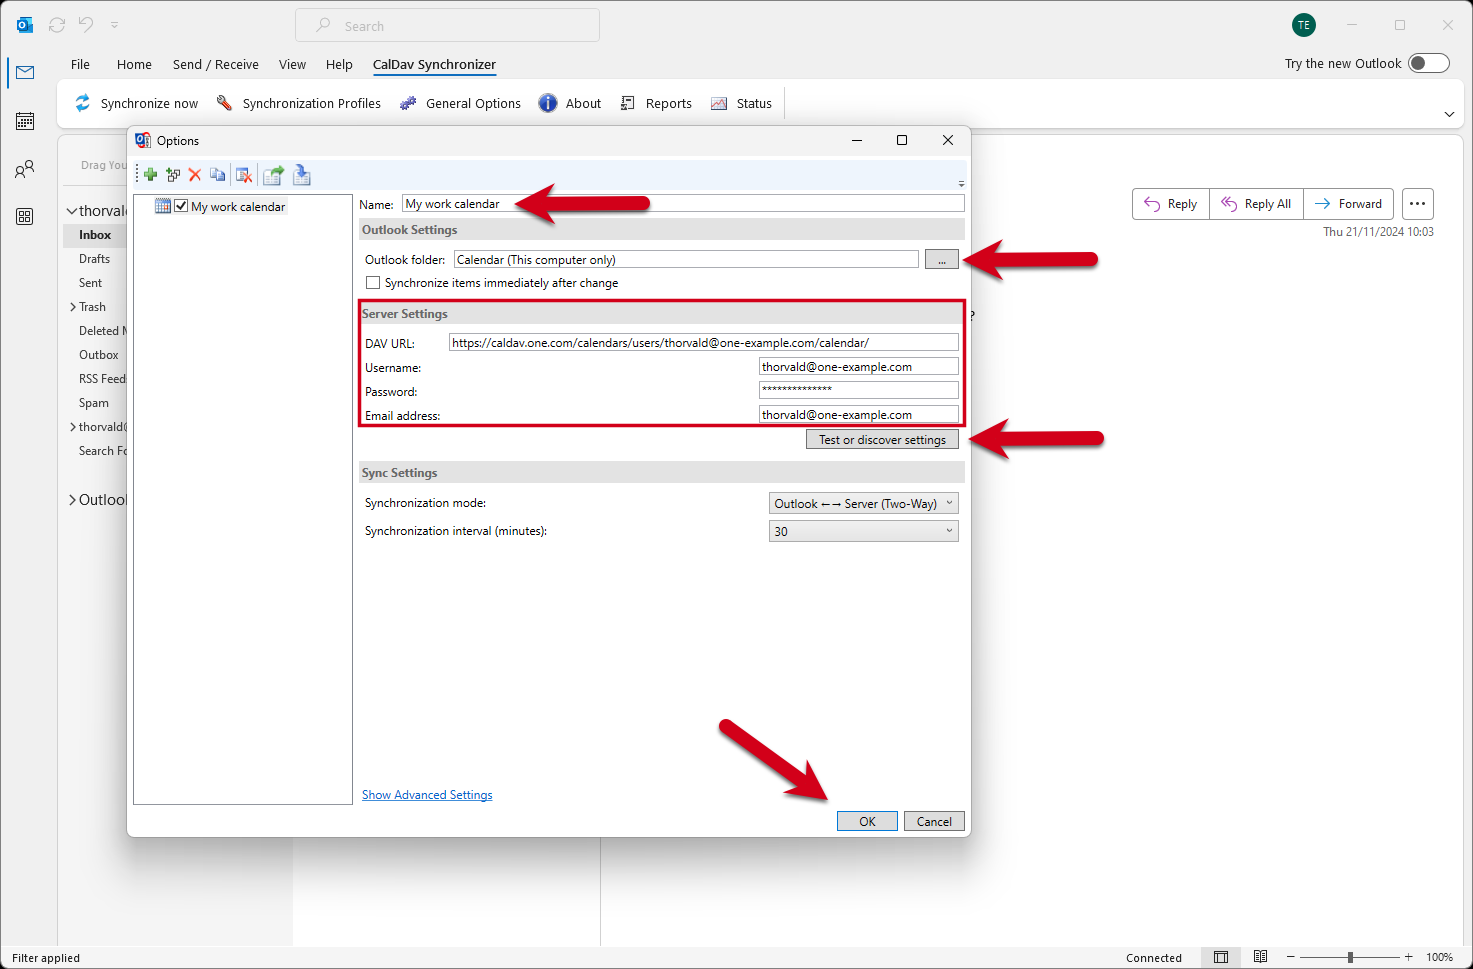Copy the My work calendar profile
The height and width of the screenshot is (969, 1473).
(218, 174)
